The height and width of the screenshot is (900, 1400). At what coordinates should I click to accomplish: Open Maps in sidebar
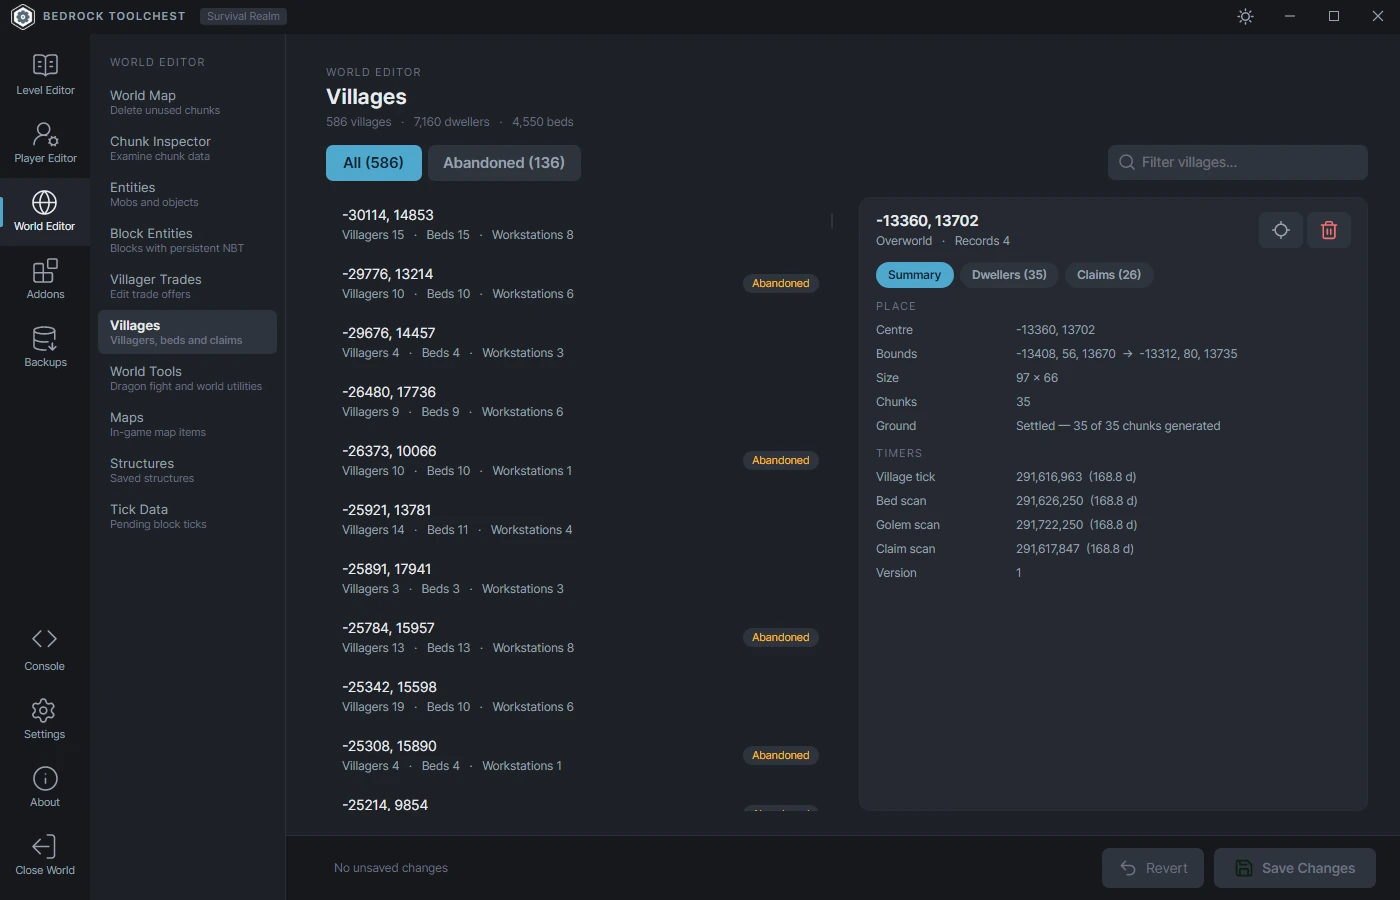click(x=187, y=424)
